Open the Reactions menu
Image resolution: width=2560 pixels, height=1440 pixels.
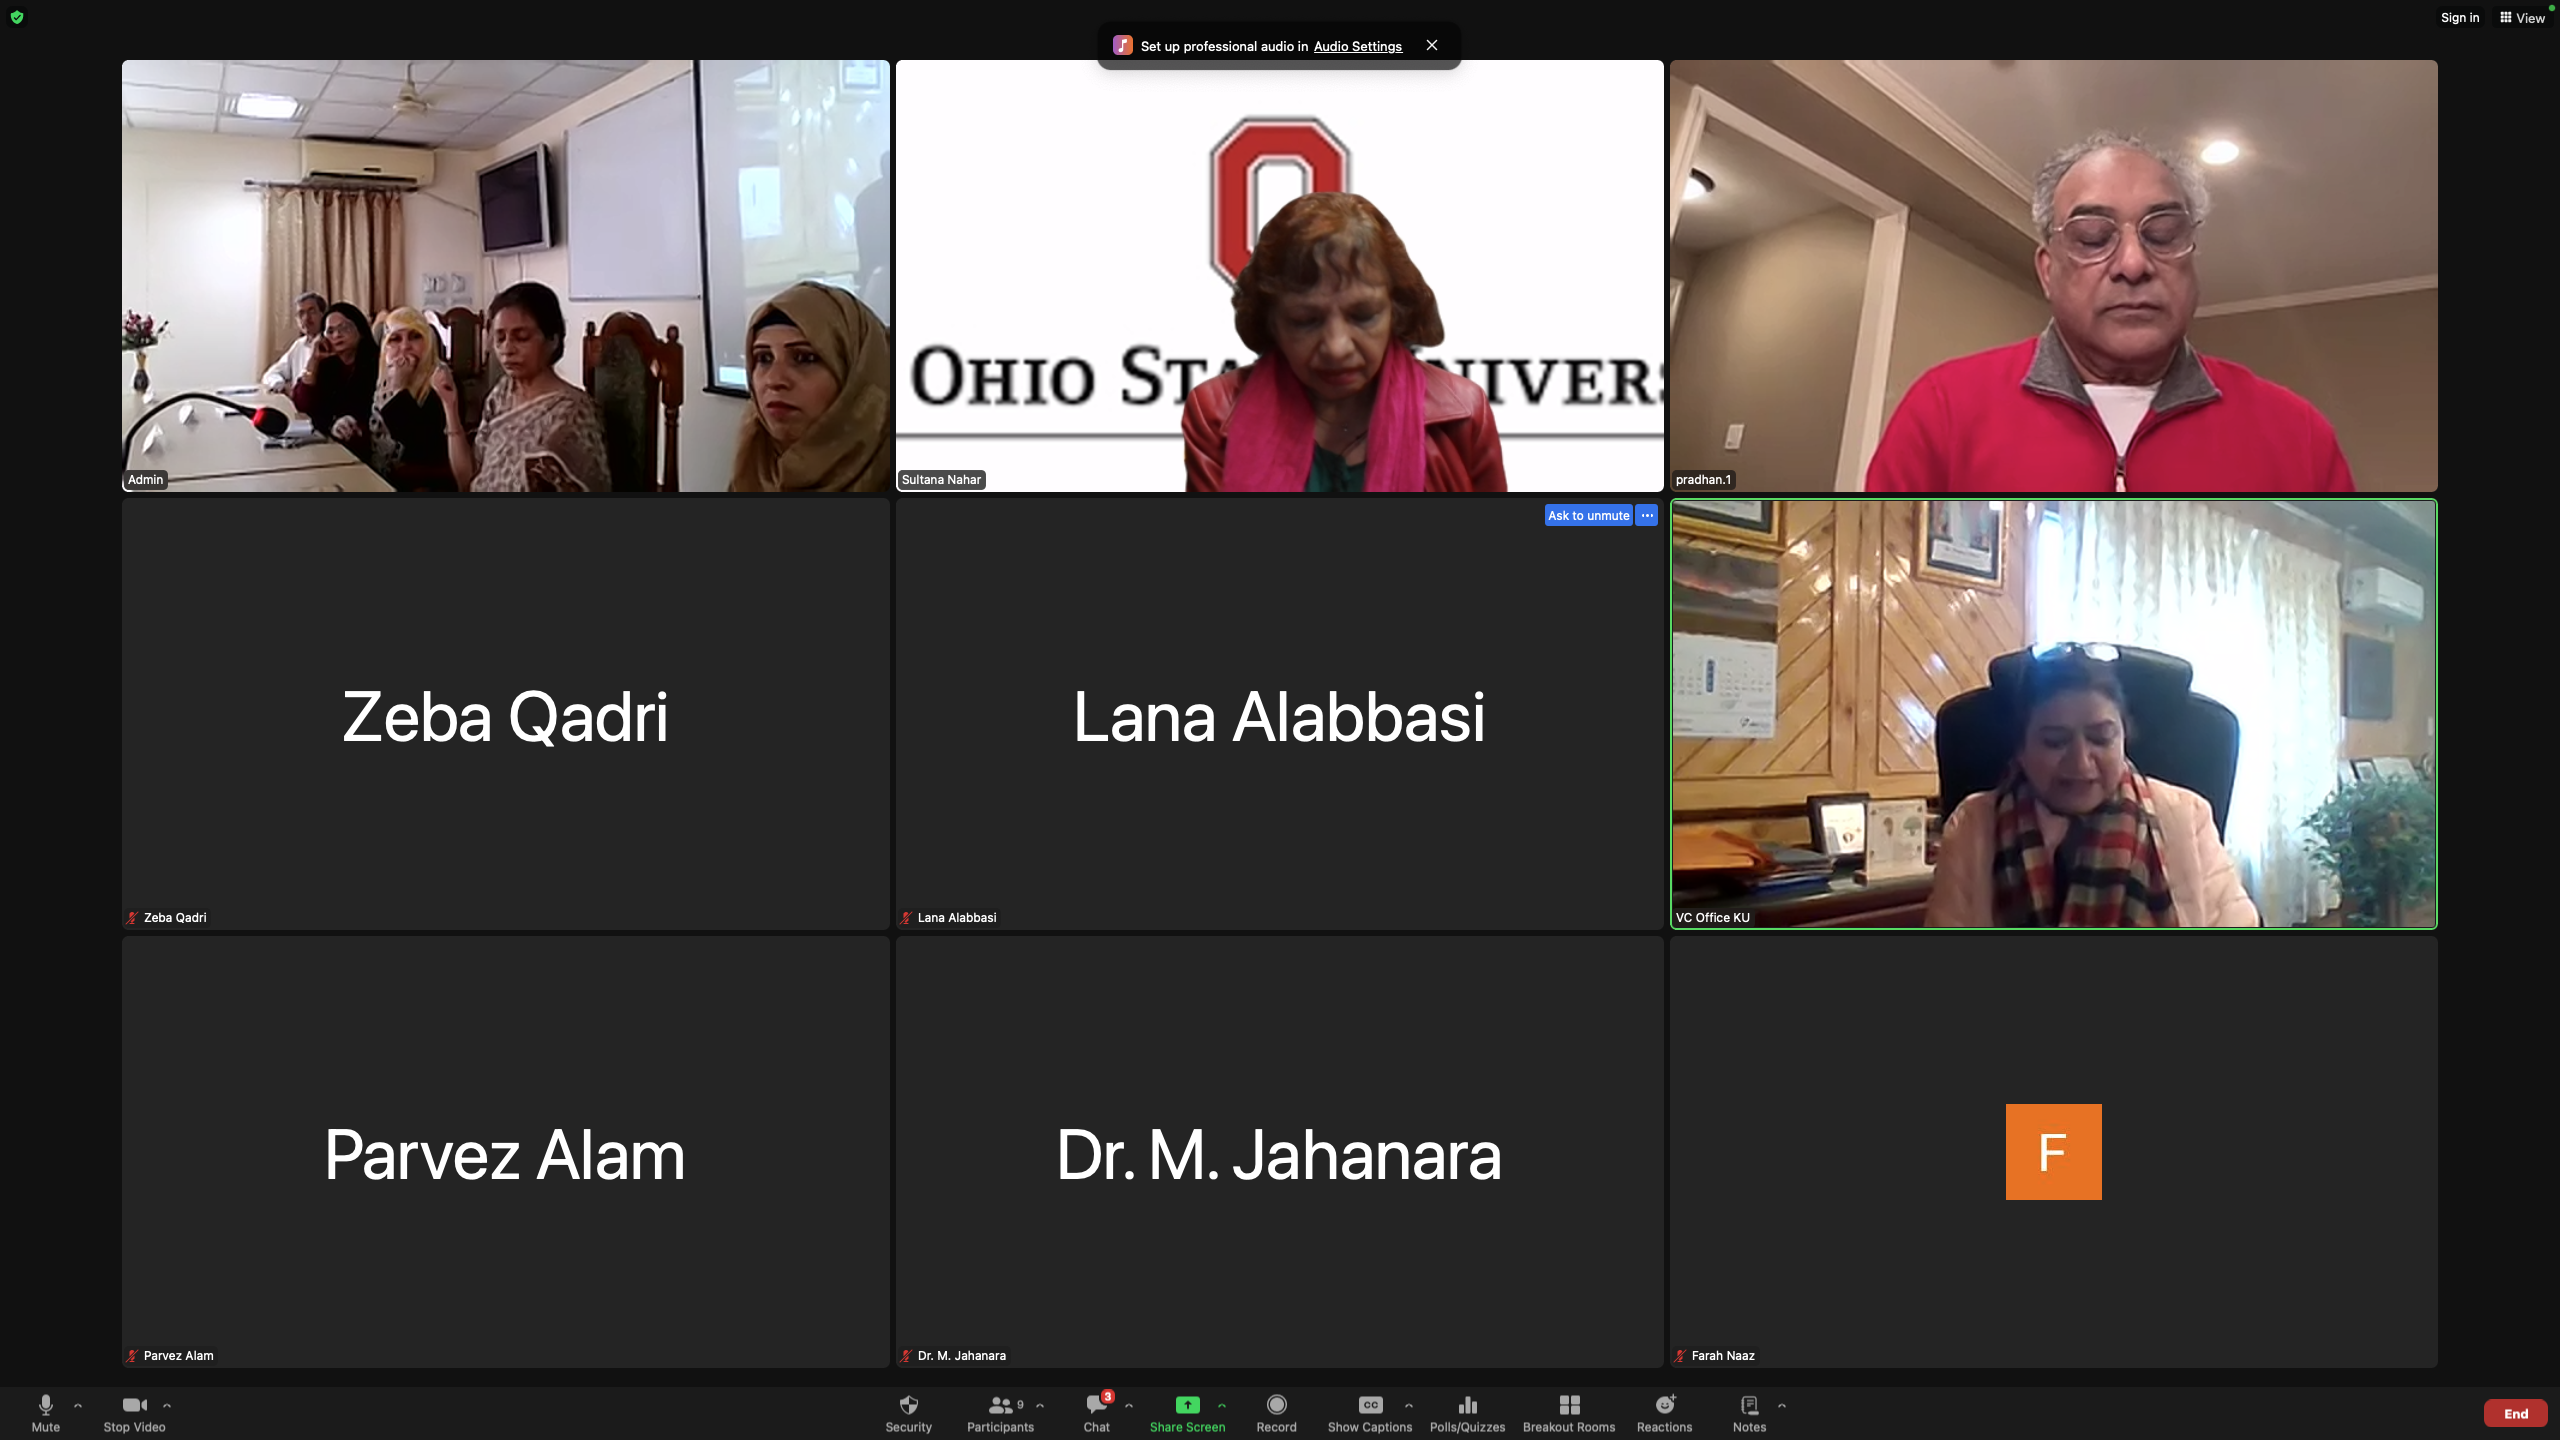[1664, 1405]
